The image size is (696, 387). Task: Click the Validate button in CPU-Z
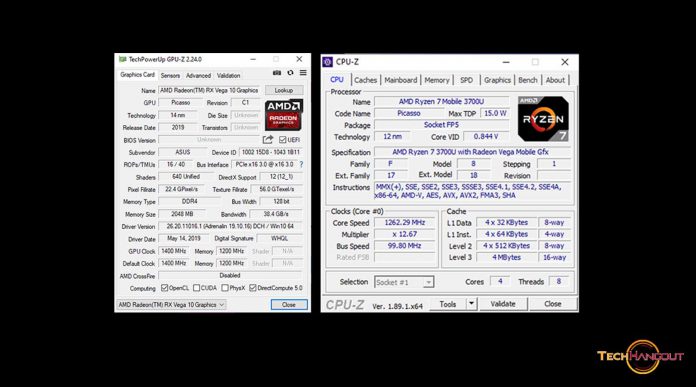[503, 304]
